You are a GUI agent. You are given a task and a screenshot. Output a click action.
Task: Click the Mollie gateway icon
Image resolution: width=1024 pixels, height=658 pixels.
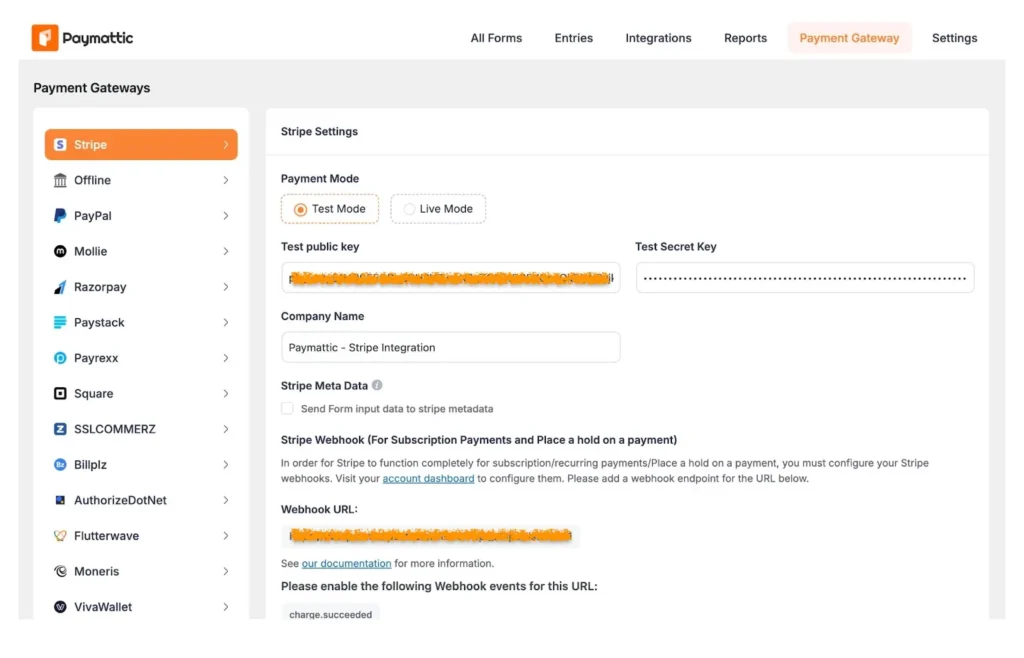pyautogui.click(x=60, y=252)
